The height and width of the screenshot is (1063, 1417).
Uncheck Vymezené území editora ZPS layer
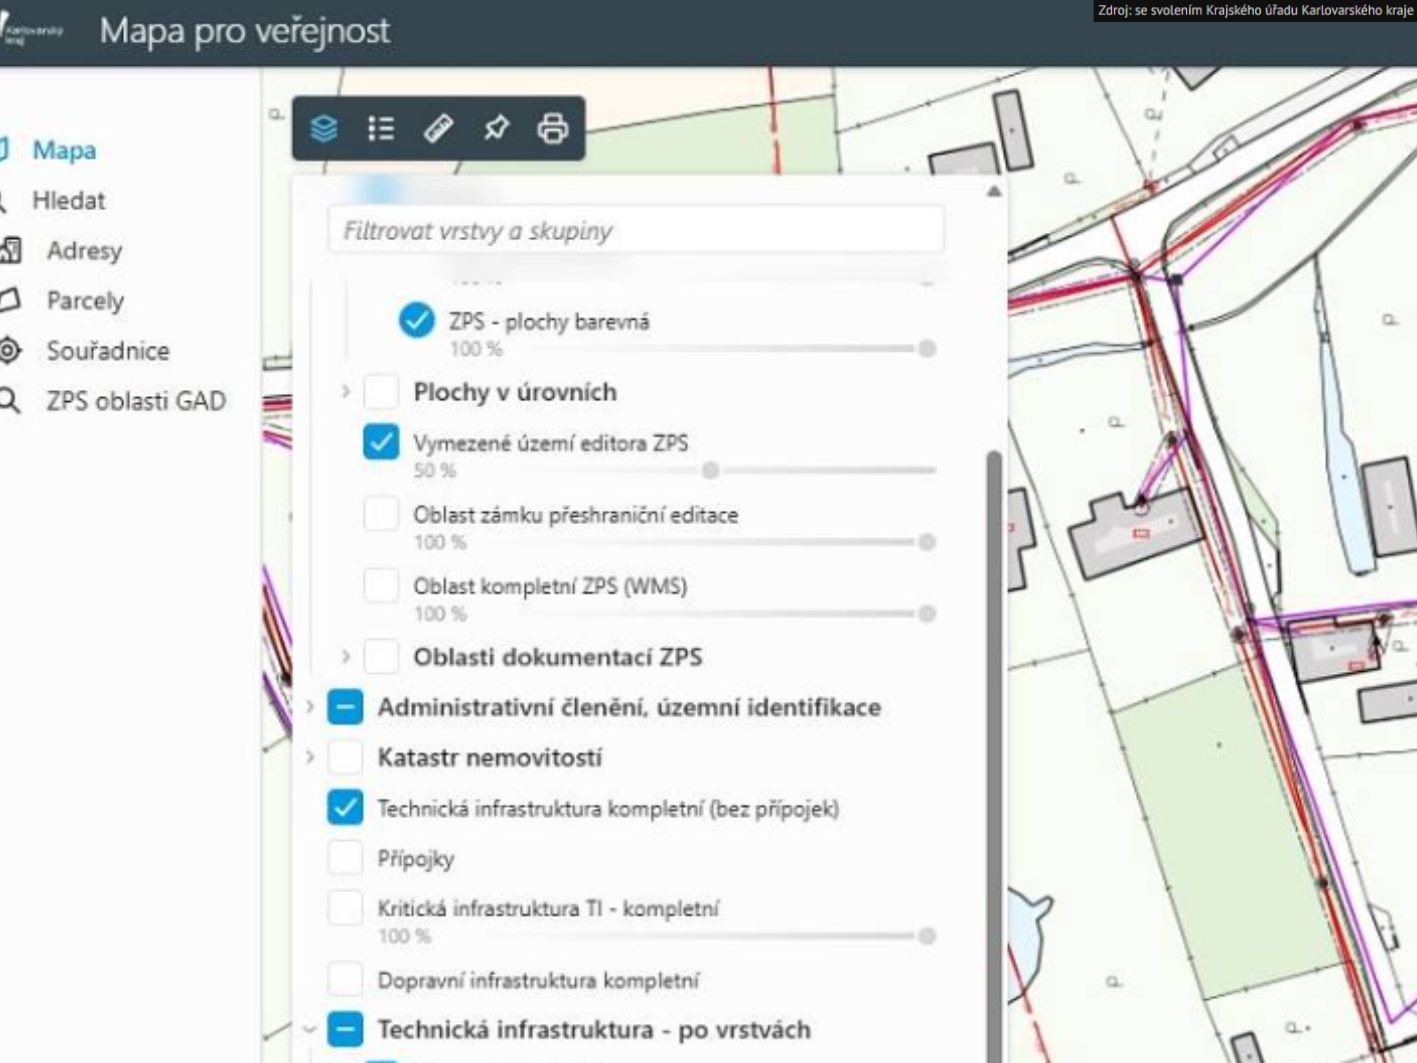click(381, 442)
